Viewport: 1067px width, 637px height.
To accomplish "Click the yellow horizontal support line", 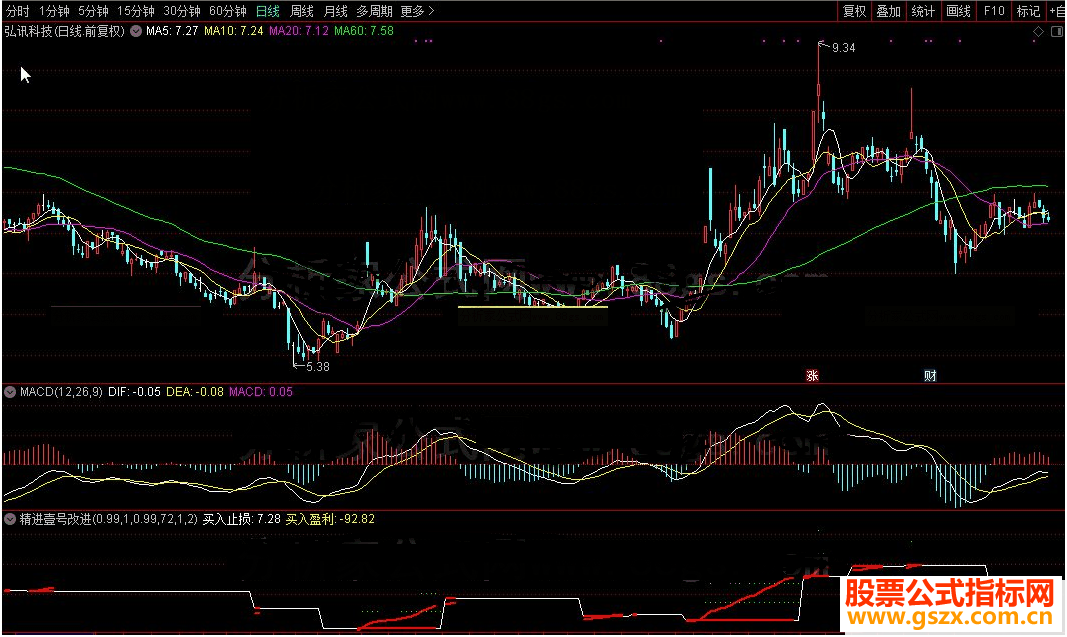I will 533,308.
